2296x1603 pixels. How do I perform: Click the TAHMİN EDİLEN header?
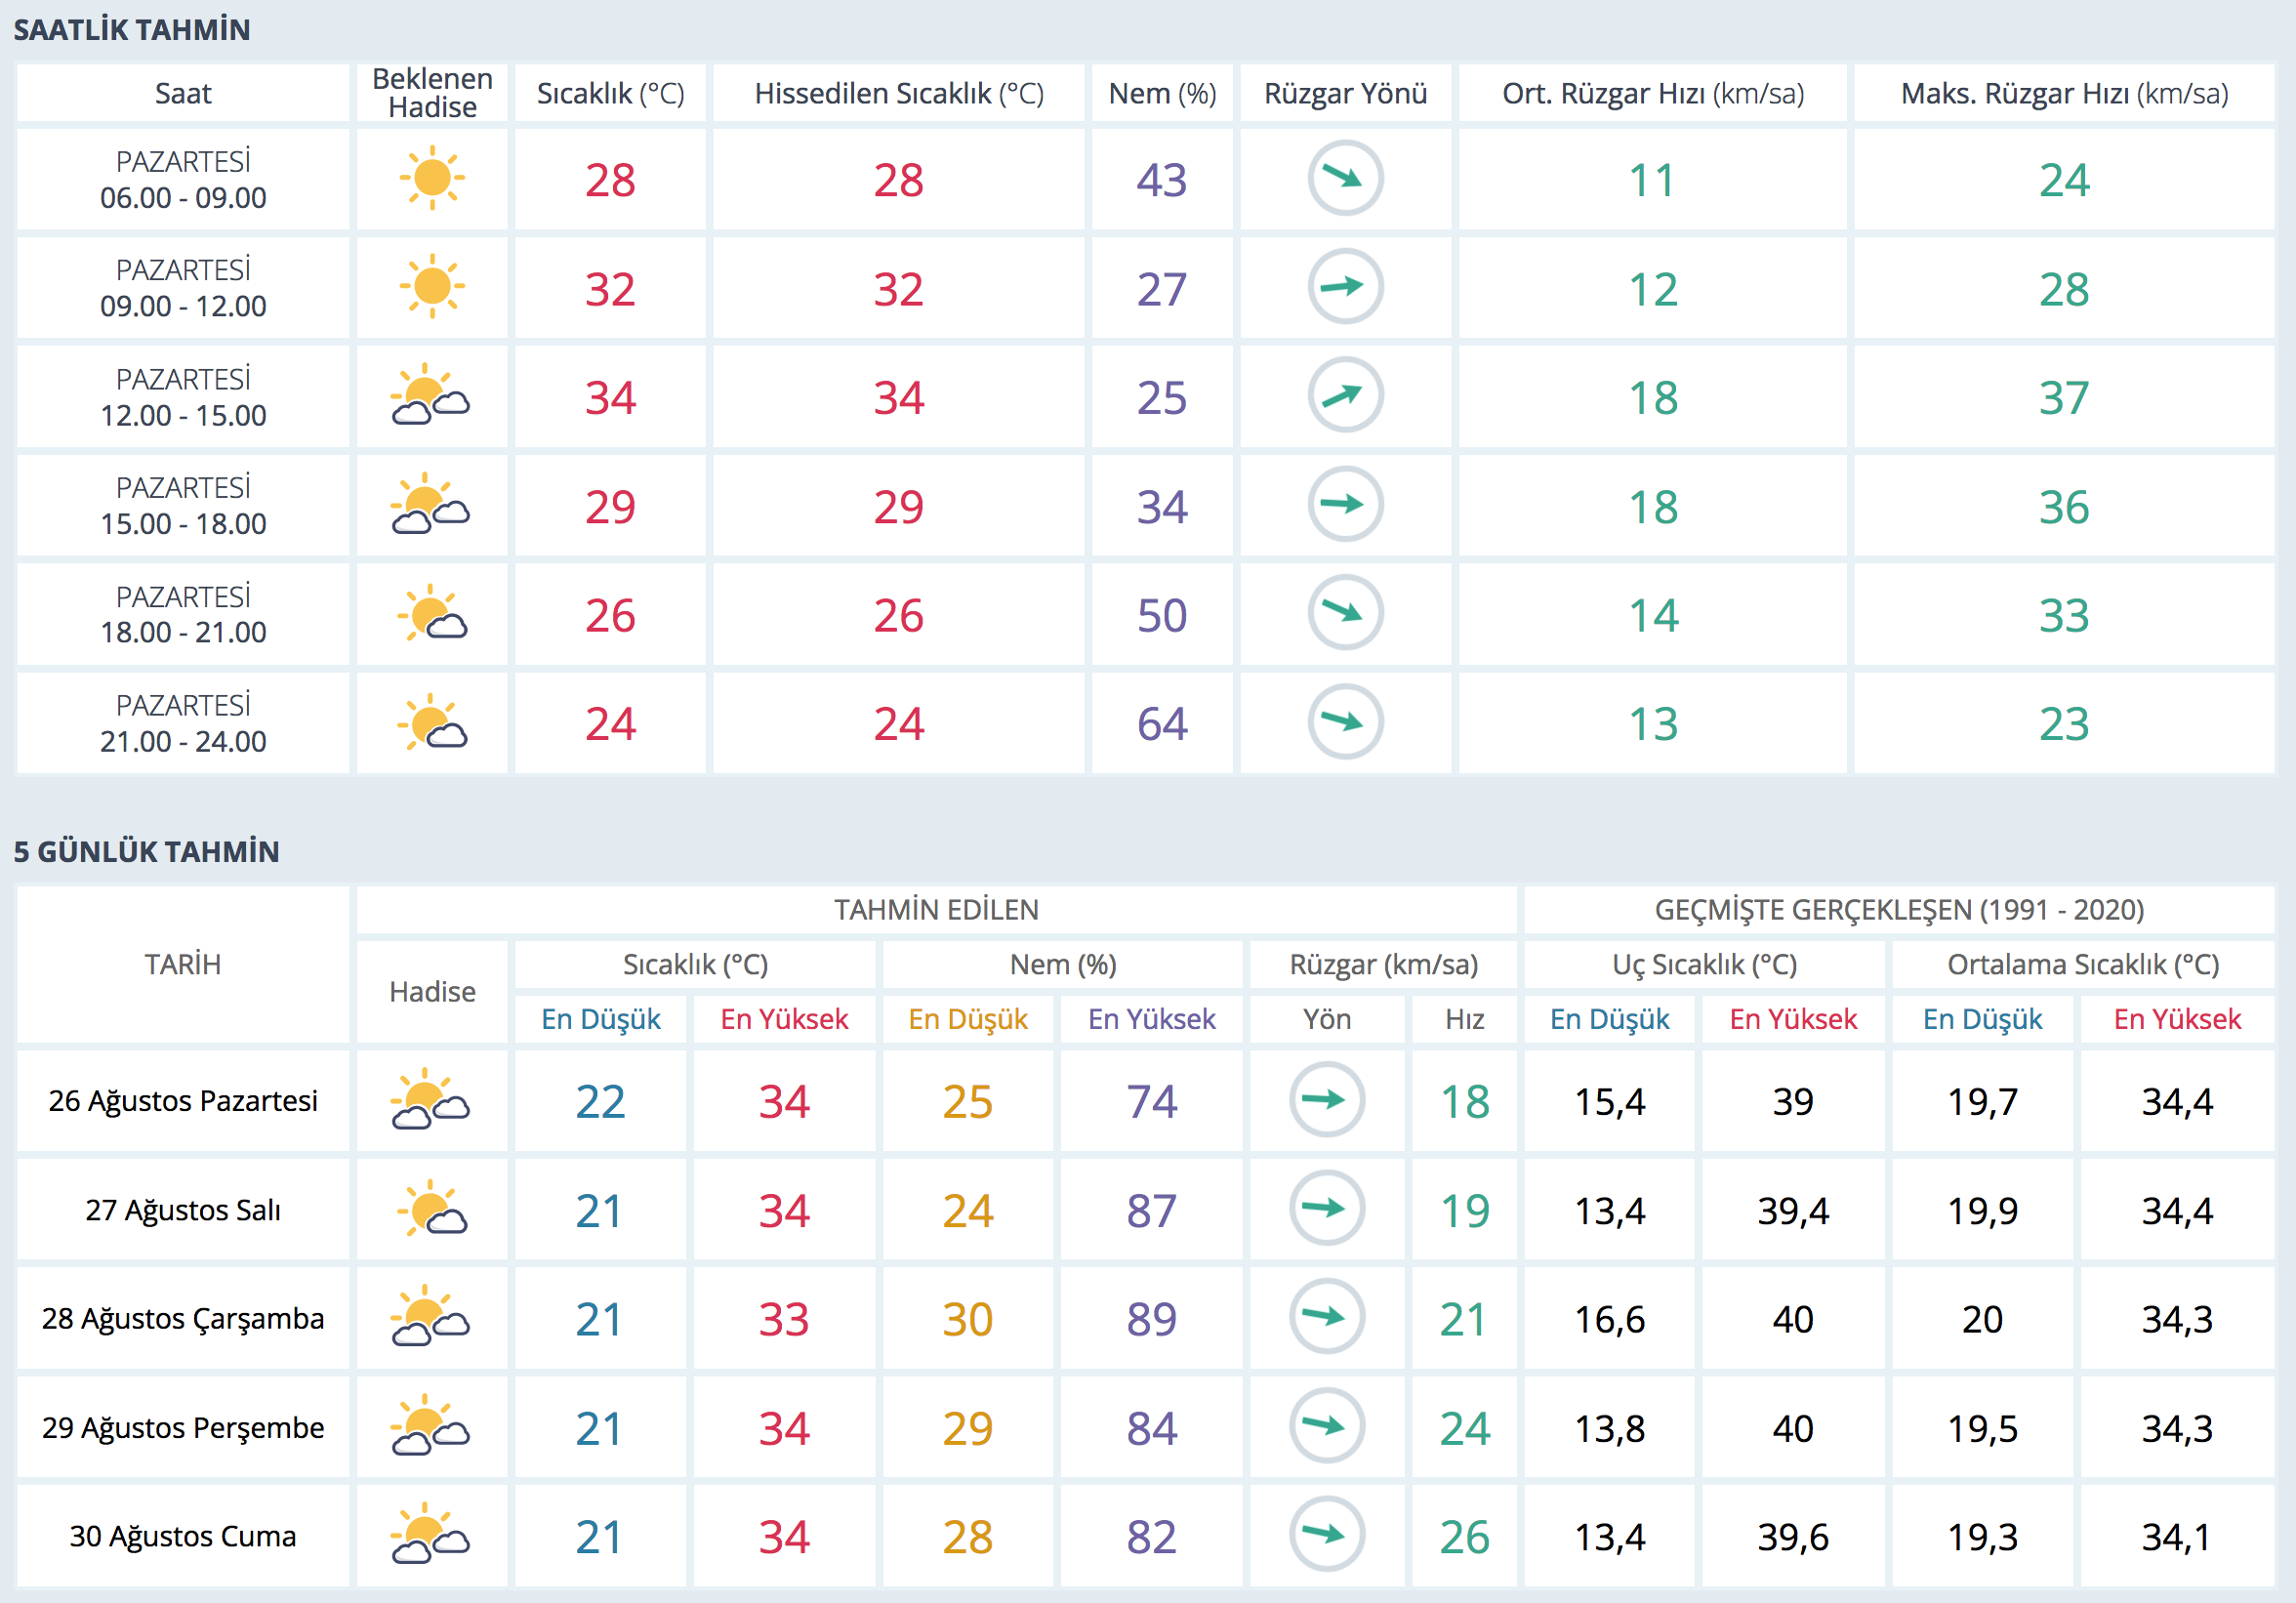pyautogui.click(x=936, y=910)
